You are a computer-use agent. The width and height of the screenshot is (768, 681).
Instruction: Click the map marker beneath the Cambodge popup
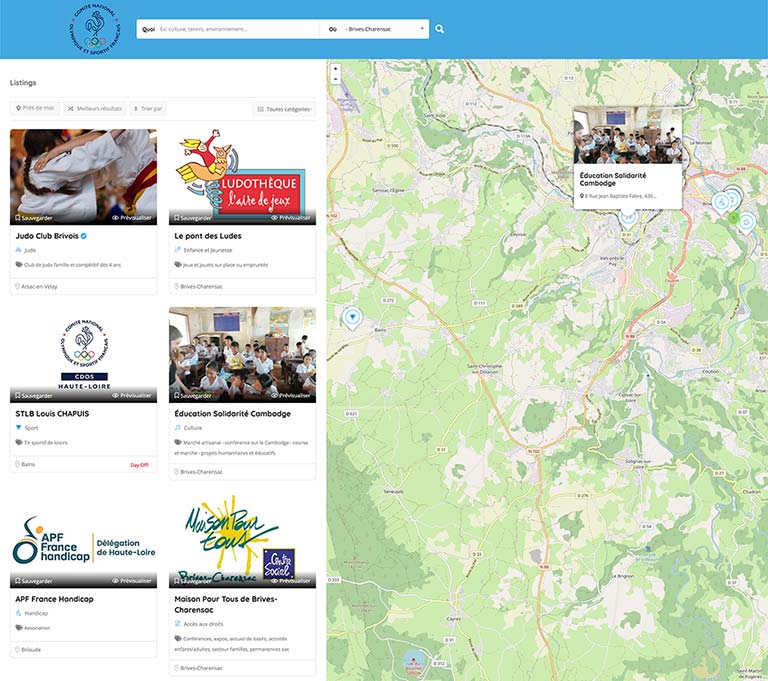coord(628,217)
